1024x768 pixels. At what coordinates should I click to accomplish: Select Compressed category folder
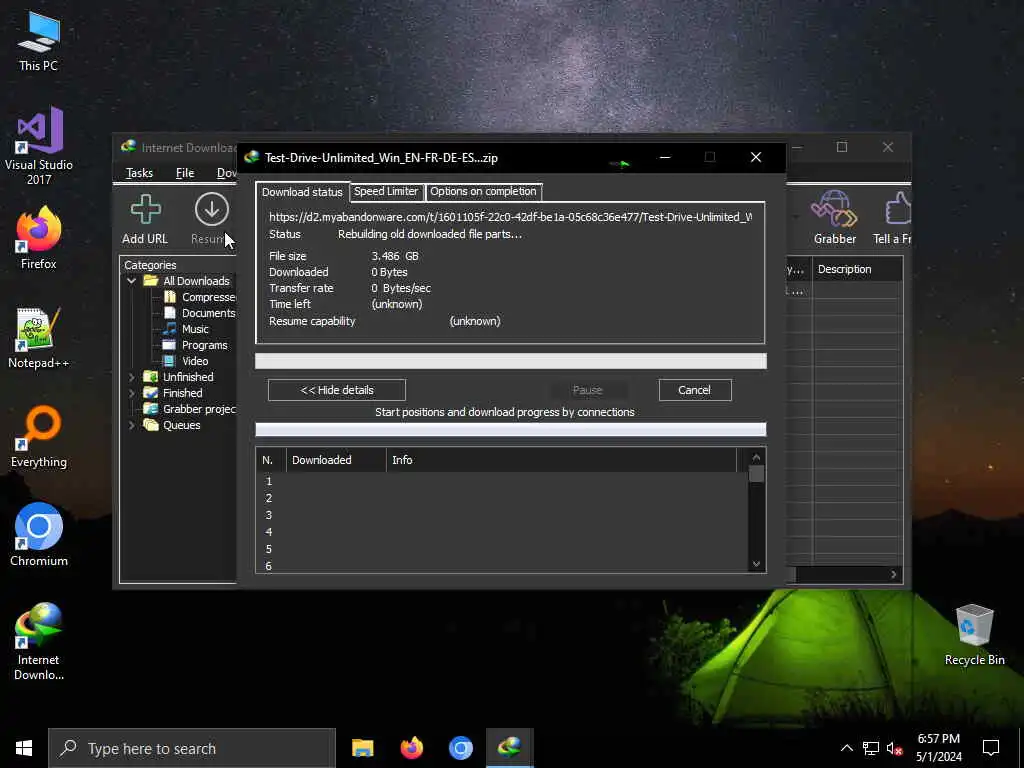point(199,297)
